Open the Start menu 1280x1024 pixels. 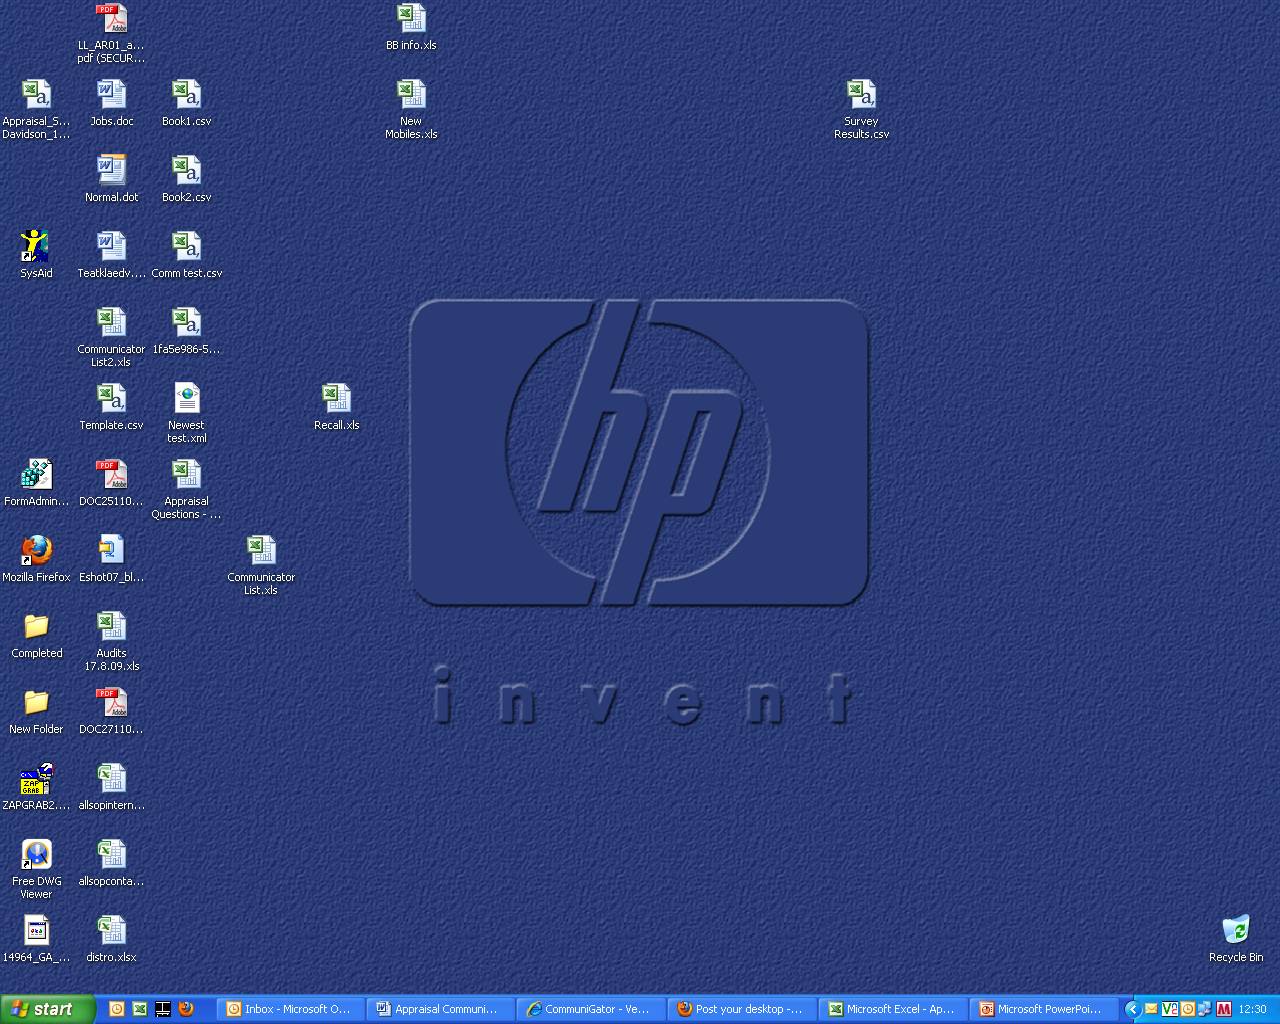click(48, 1009)
